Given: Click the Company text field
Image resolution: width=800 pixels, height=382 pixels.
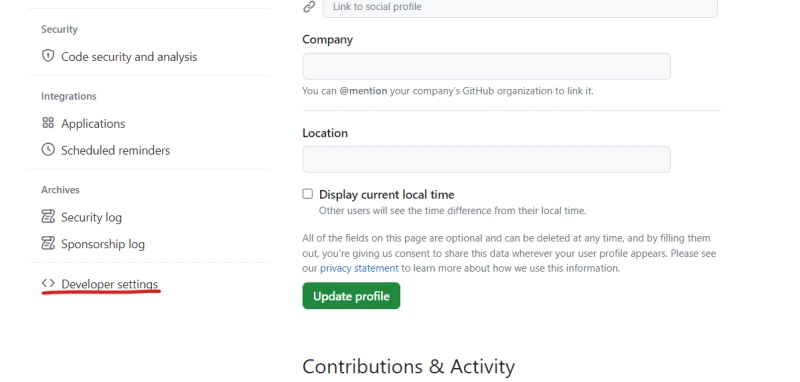Looking at the screenshot, I should 486,66.
